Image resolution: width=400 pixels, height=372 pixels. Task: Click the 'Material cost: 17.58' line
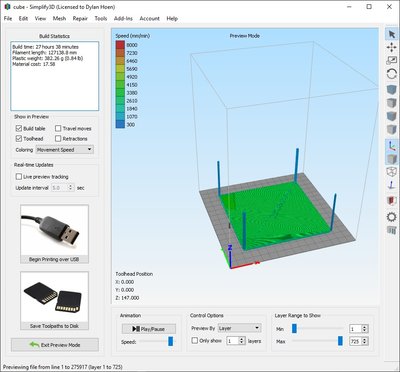(34, 64)
